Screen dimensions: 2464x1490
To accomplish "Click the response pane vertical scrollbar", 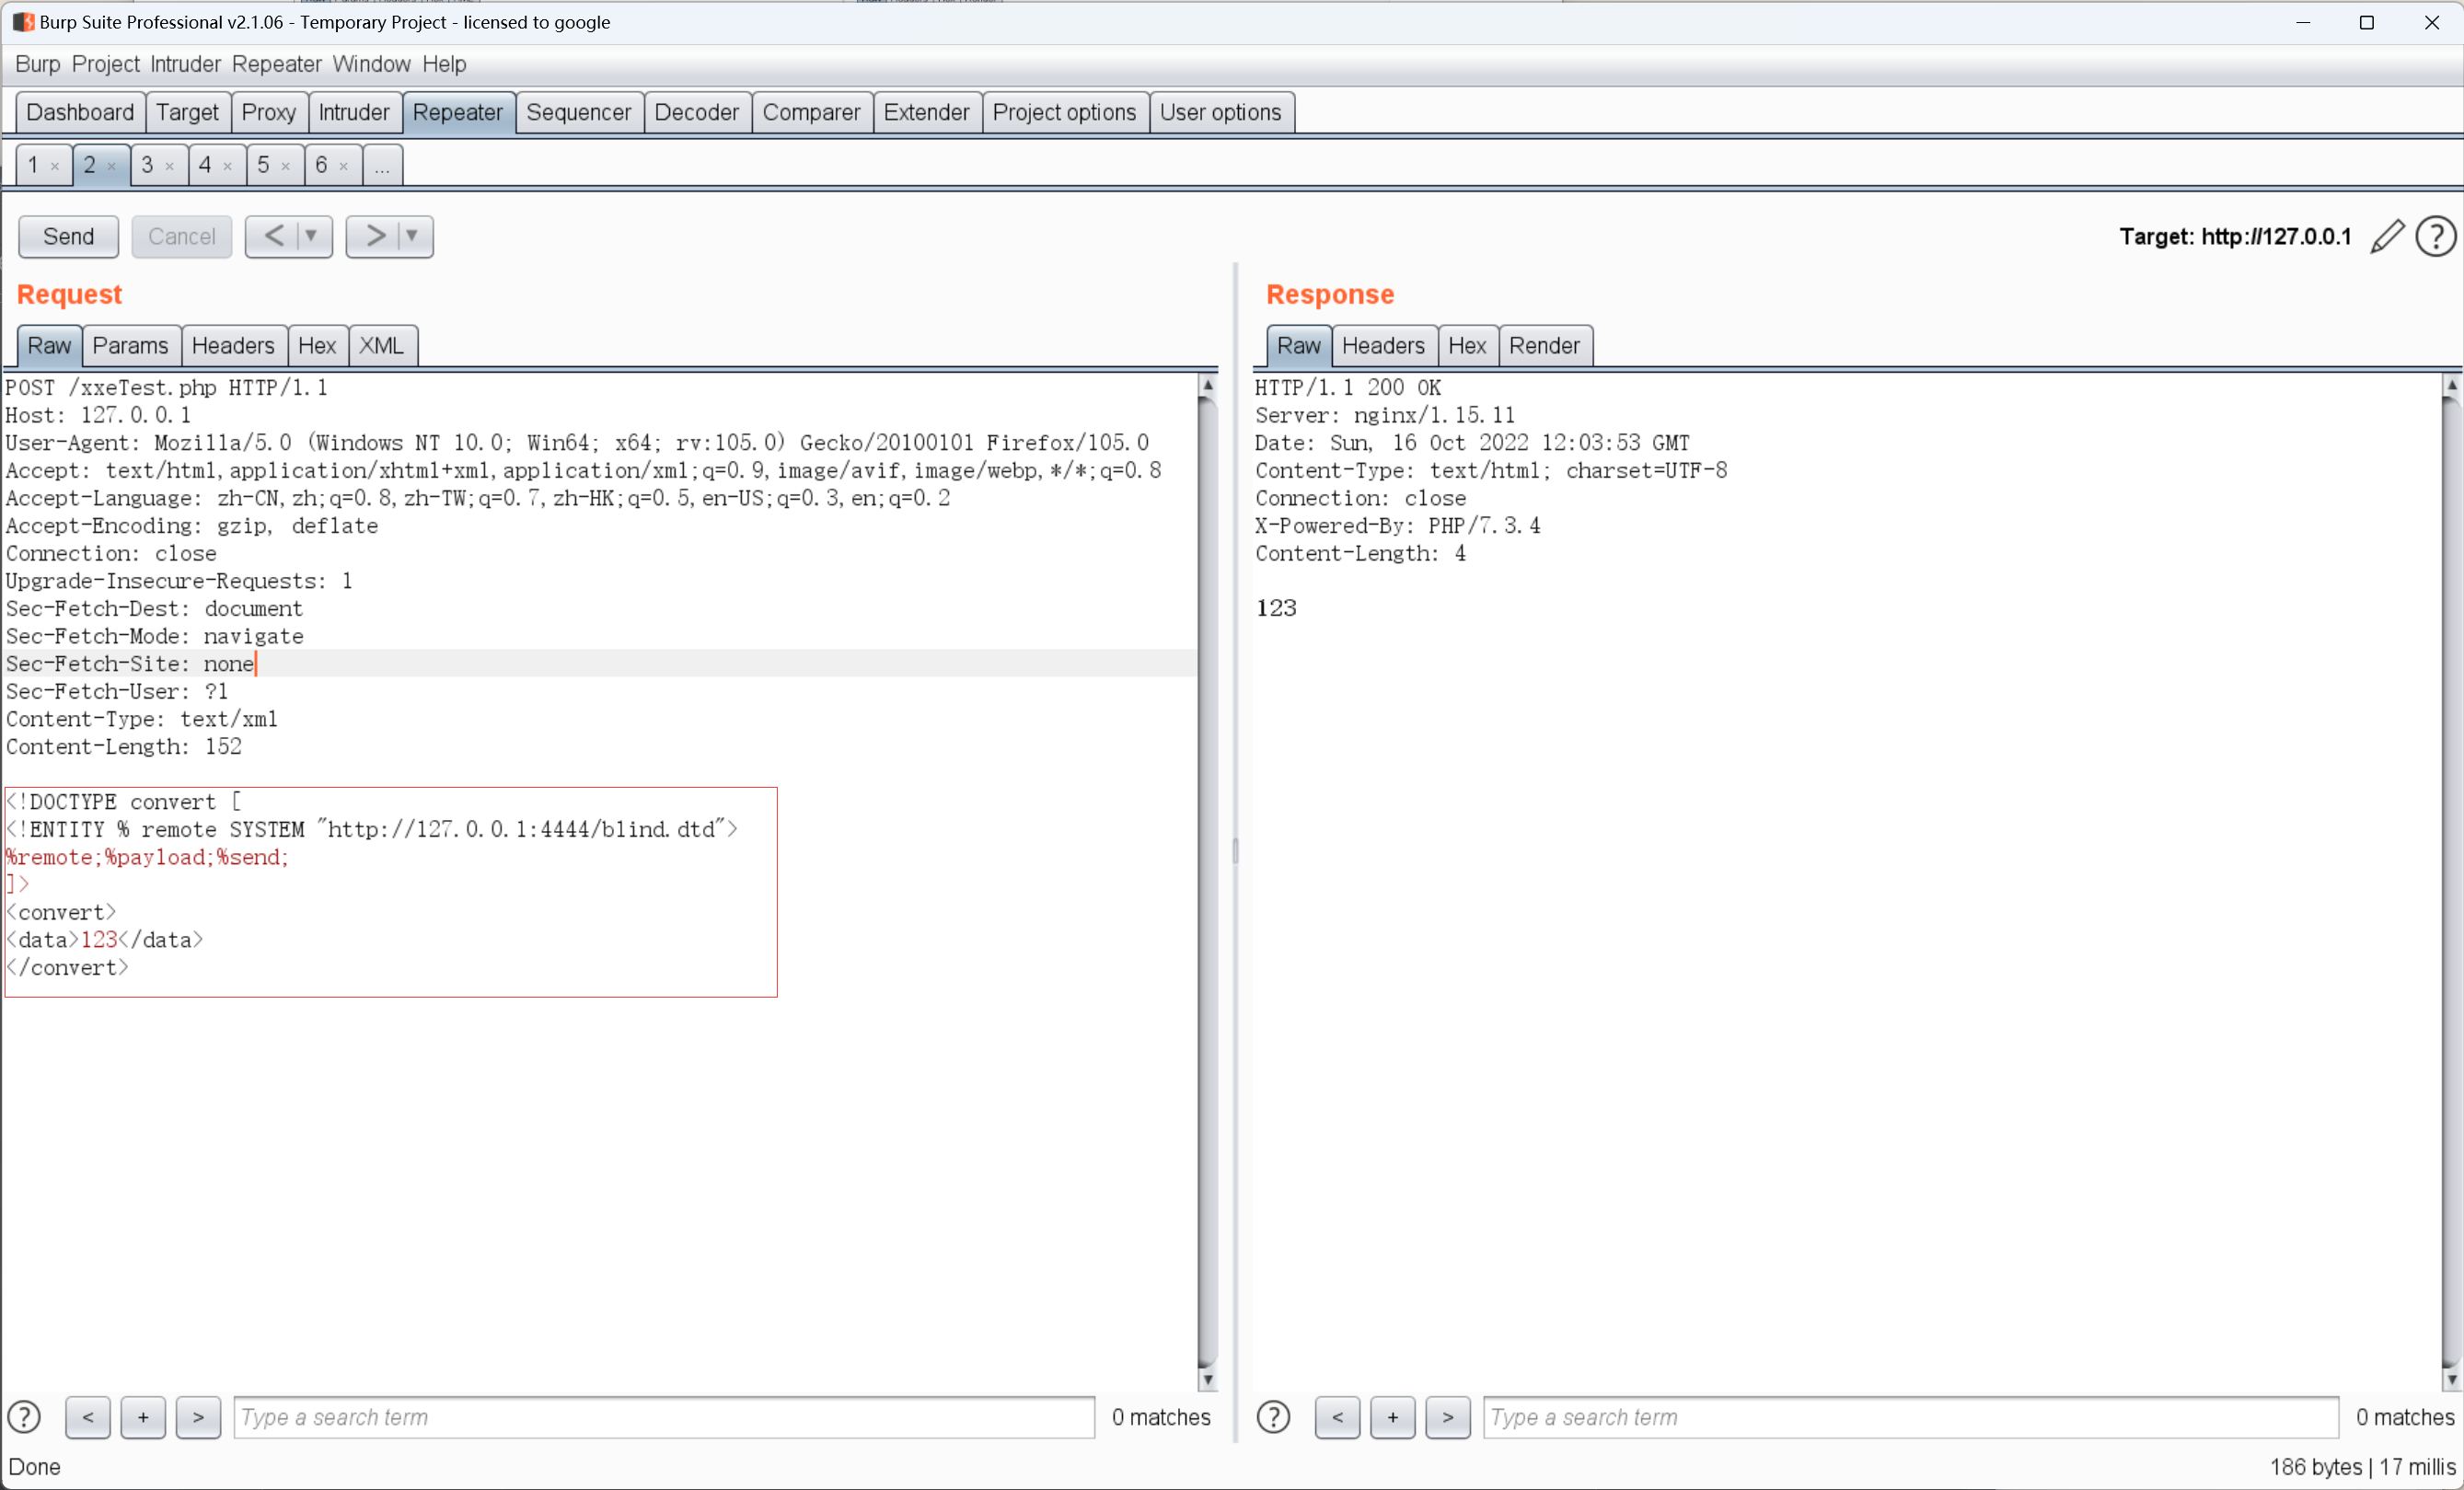I will click(x=2451, y=880).
